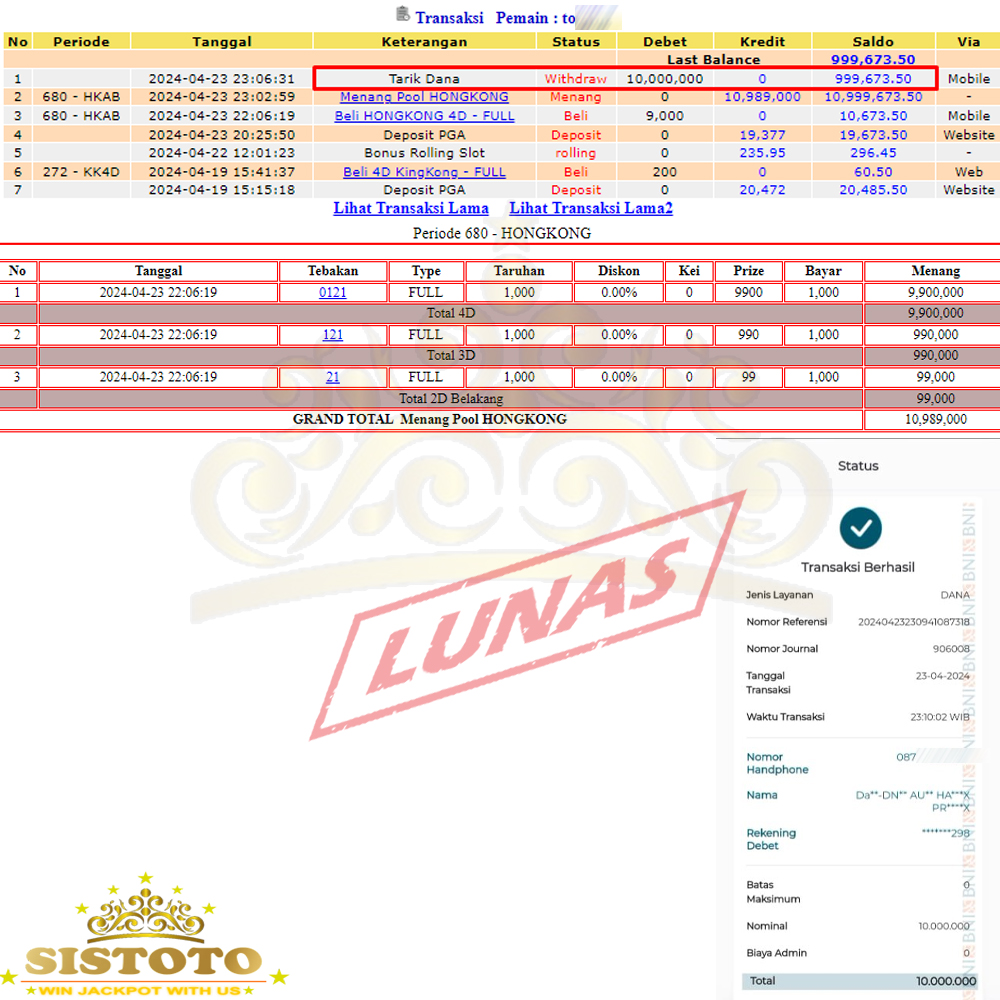Click the GRAND TOTAL Menang Pool HONGKONG row

(430, 420)
